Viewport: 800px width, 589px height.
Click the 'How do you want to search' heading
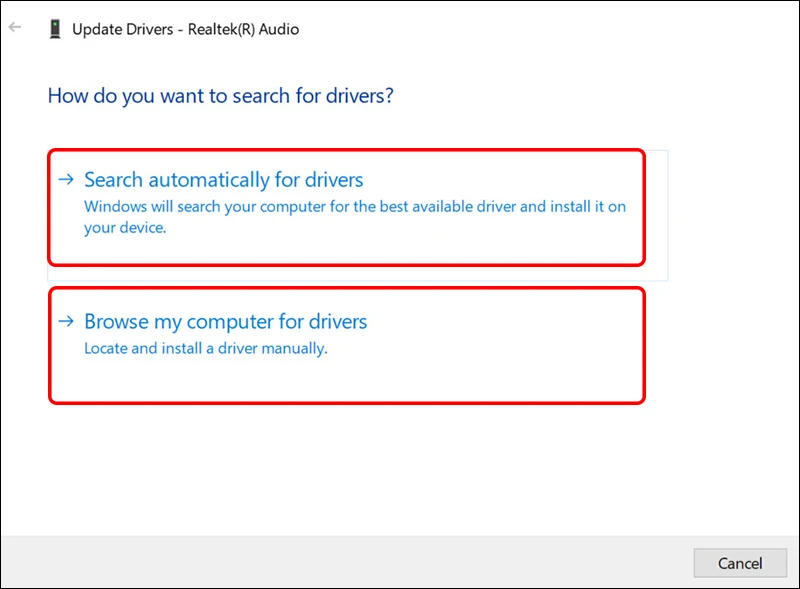point(220,97)
